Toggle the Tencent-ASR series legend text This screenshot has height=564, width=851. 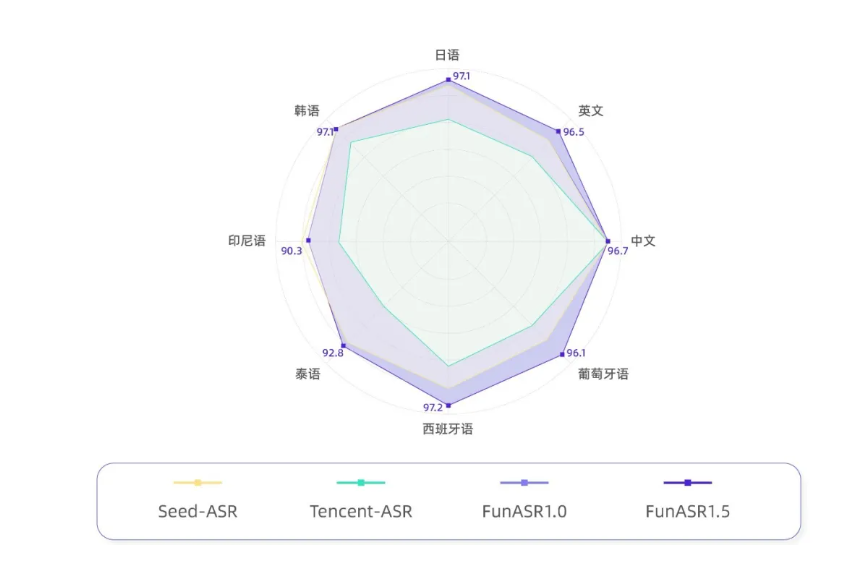pos(360,512)
